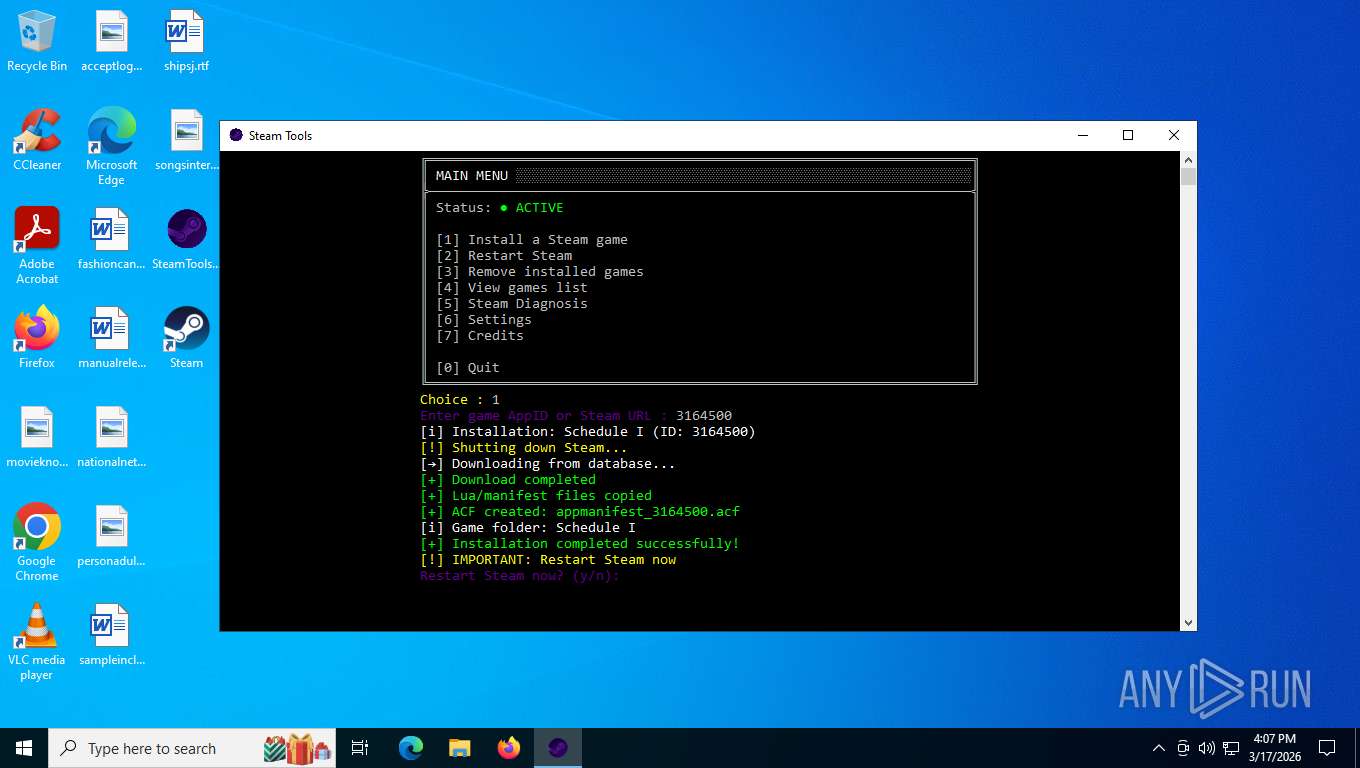This screenshot has height=768, width=1360.
Task: Click 'Downloading from database...' line
Action: point(548,463)
